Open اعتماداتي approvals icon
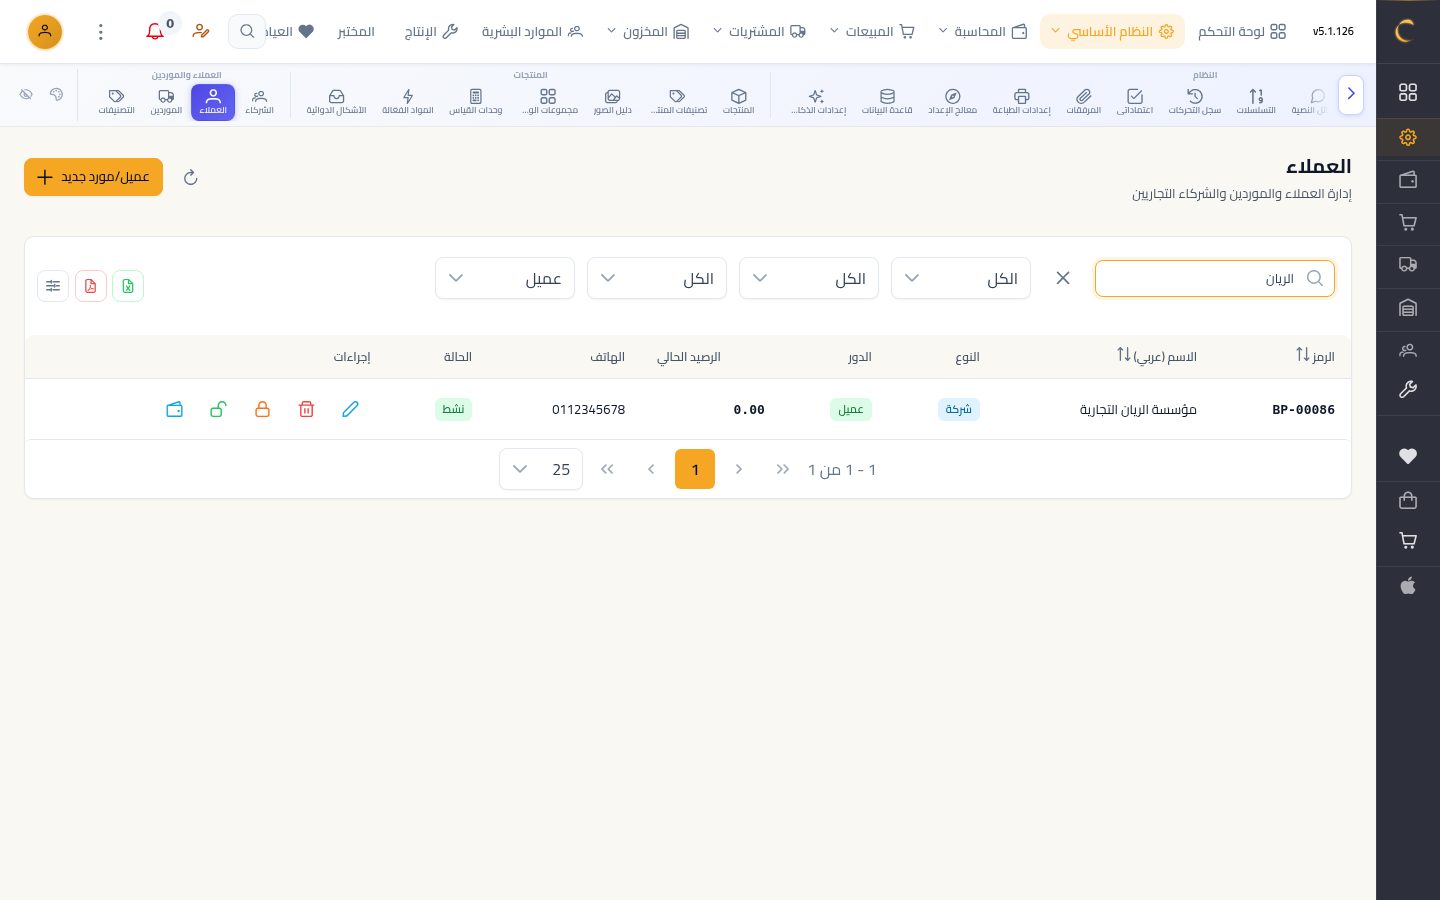This screenshot has height=900, width=1440. coord(1135,101)
